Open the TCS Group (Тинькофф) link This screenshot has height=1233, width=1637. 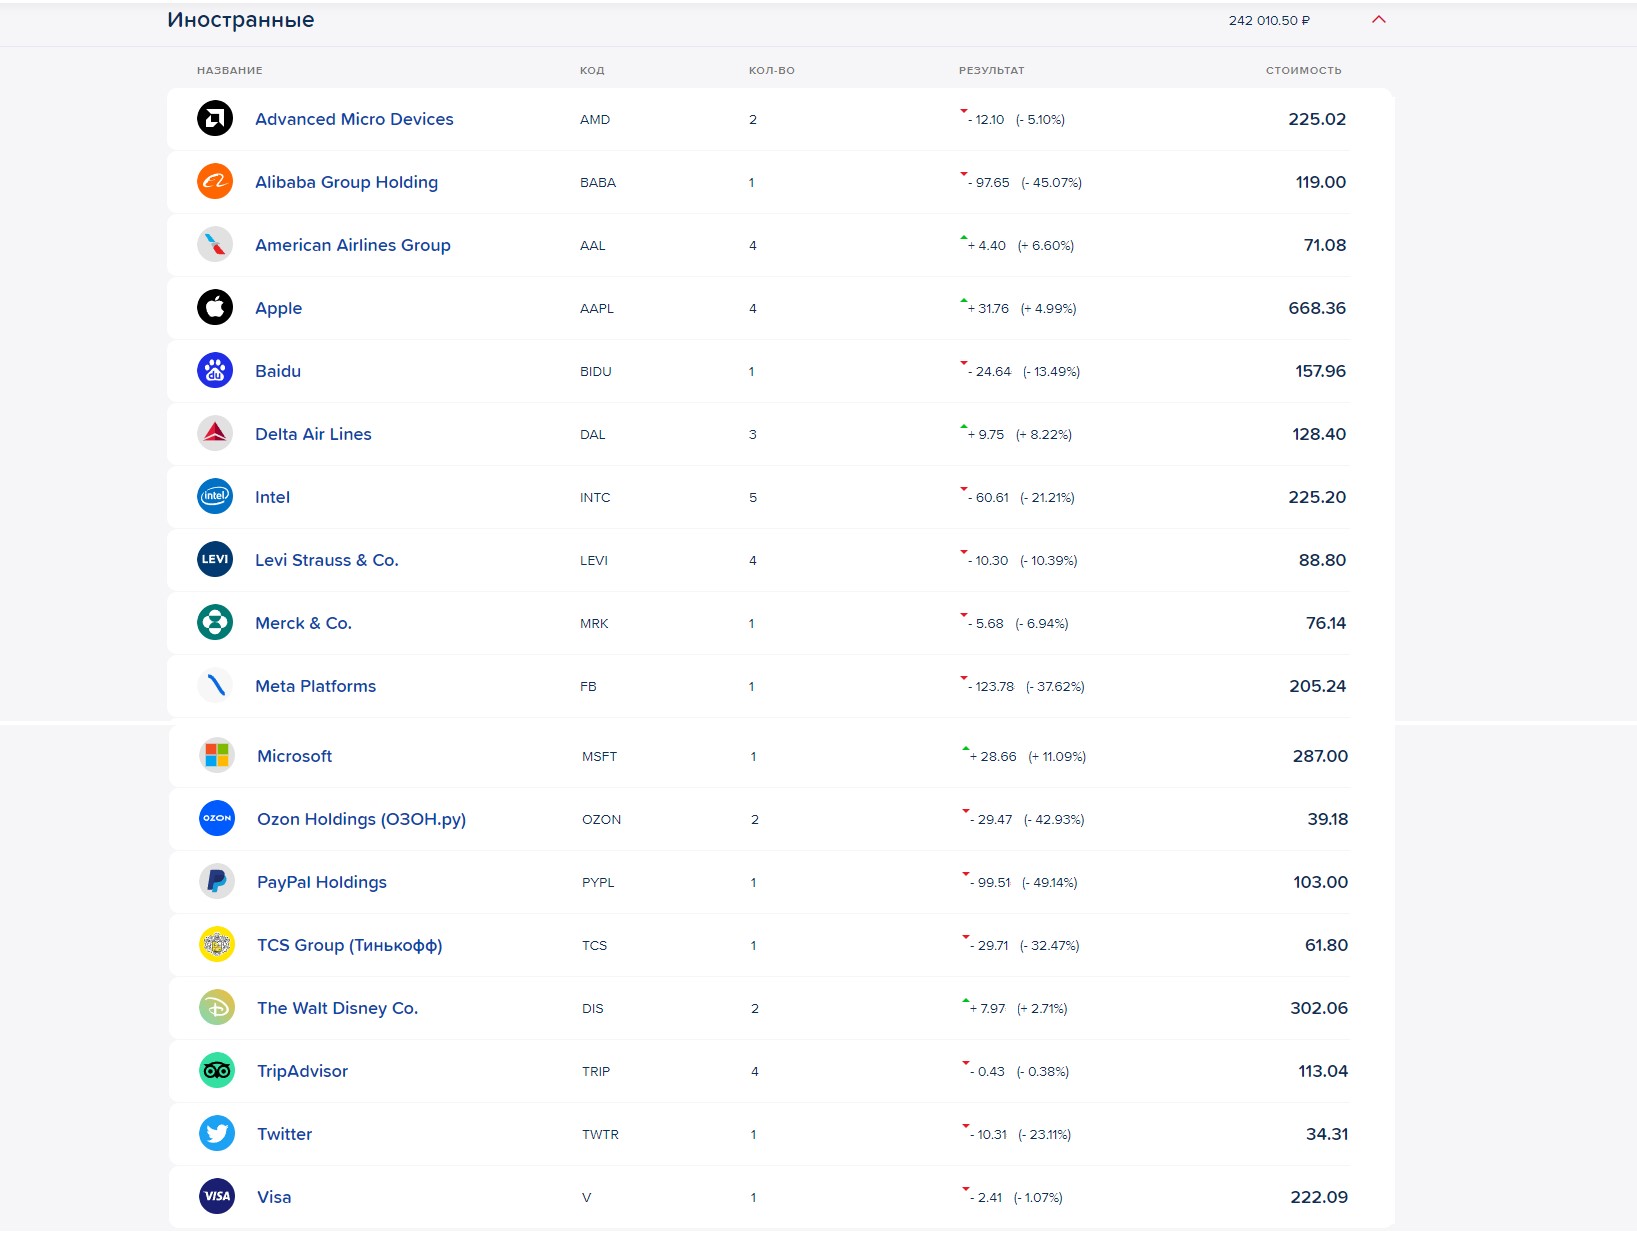pos(349,945)
